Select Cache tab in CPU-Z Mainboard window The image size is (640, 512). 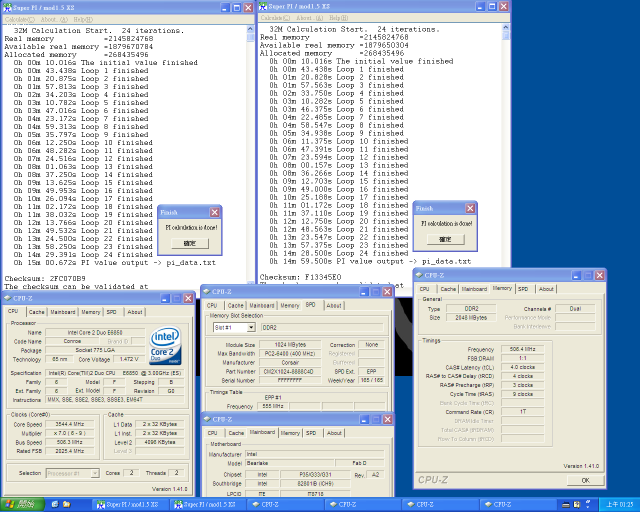(x=236, y=433)
